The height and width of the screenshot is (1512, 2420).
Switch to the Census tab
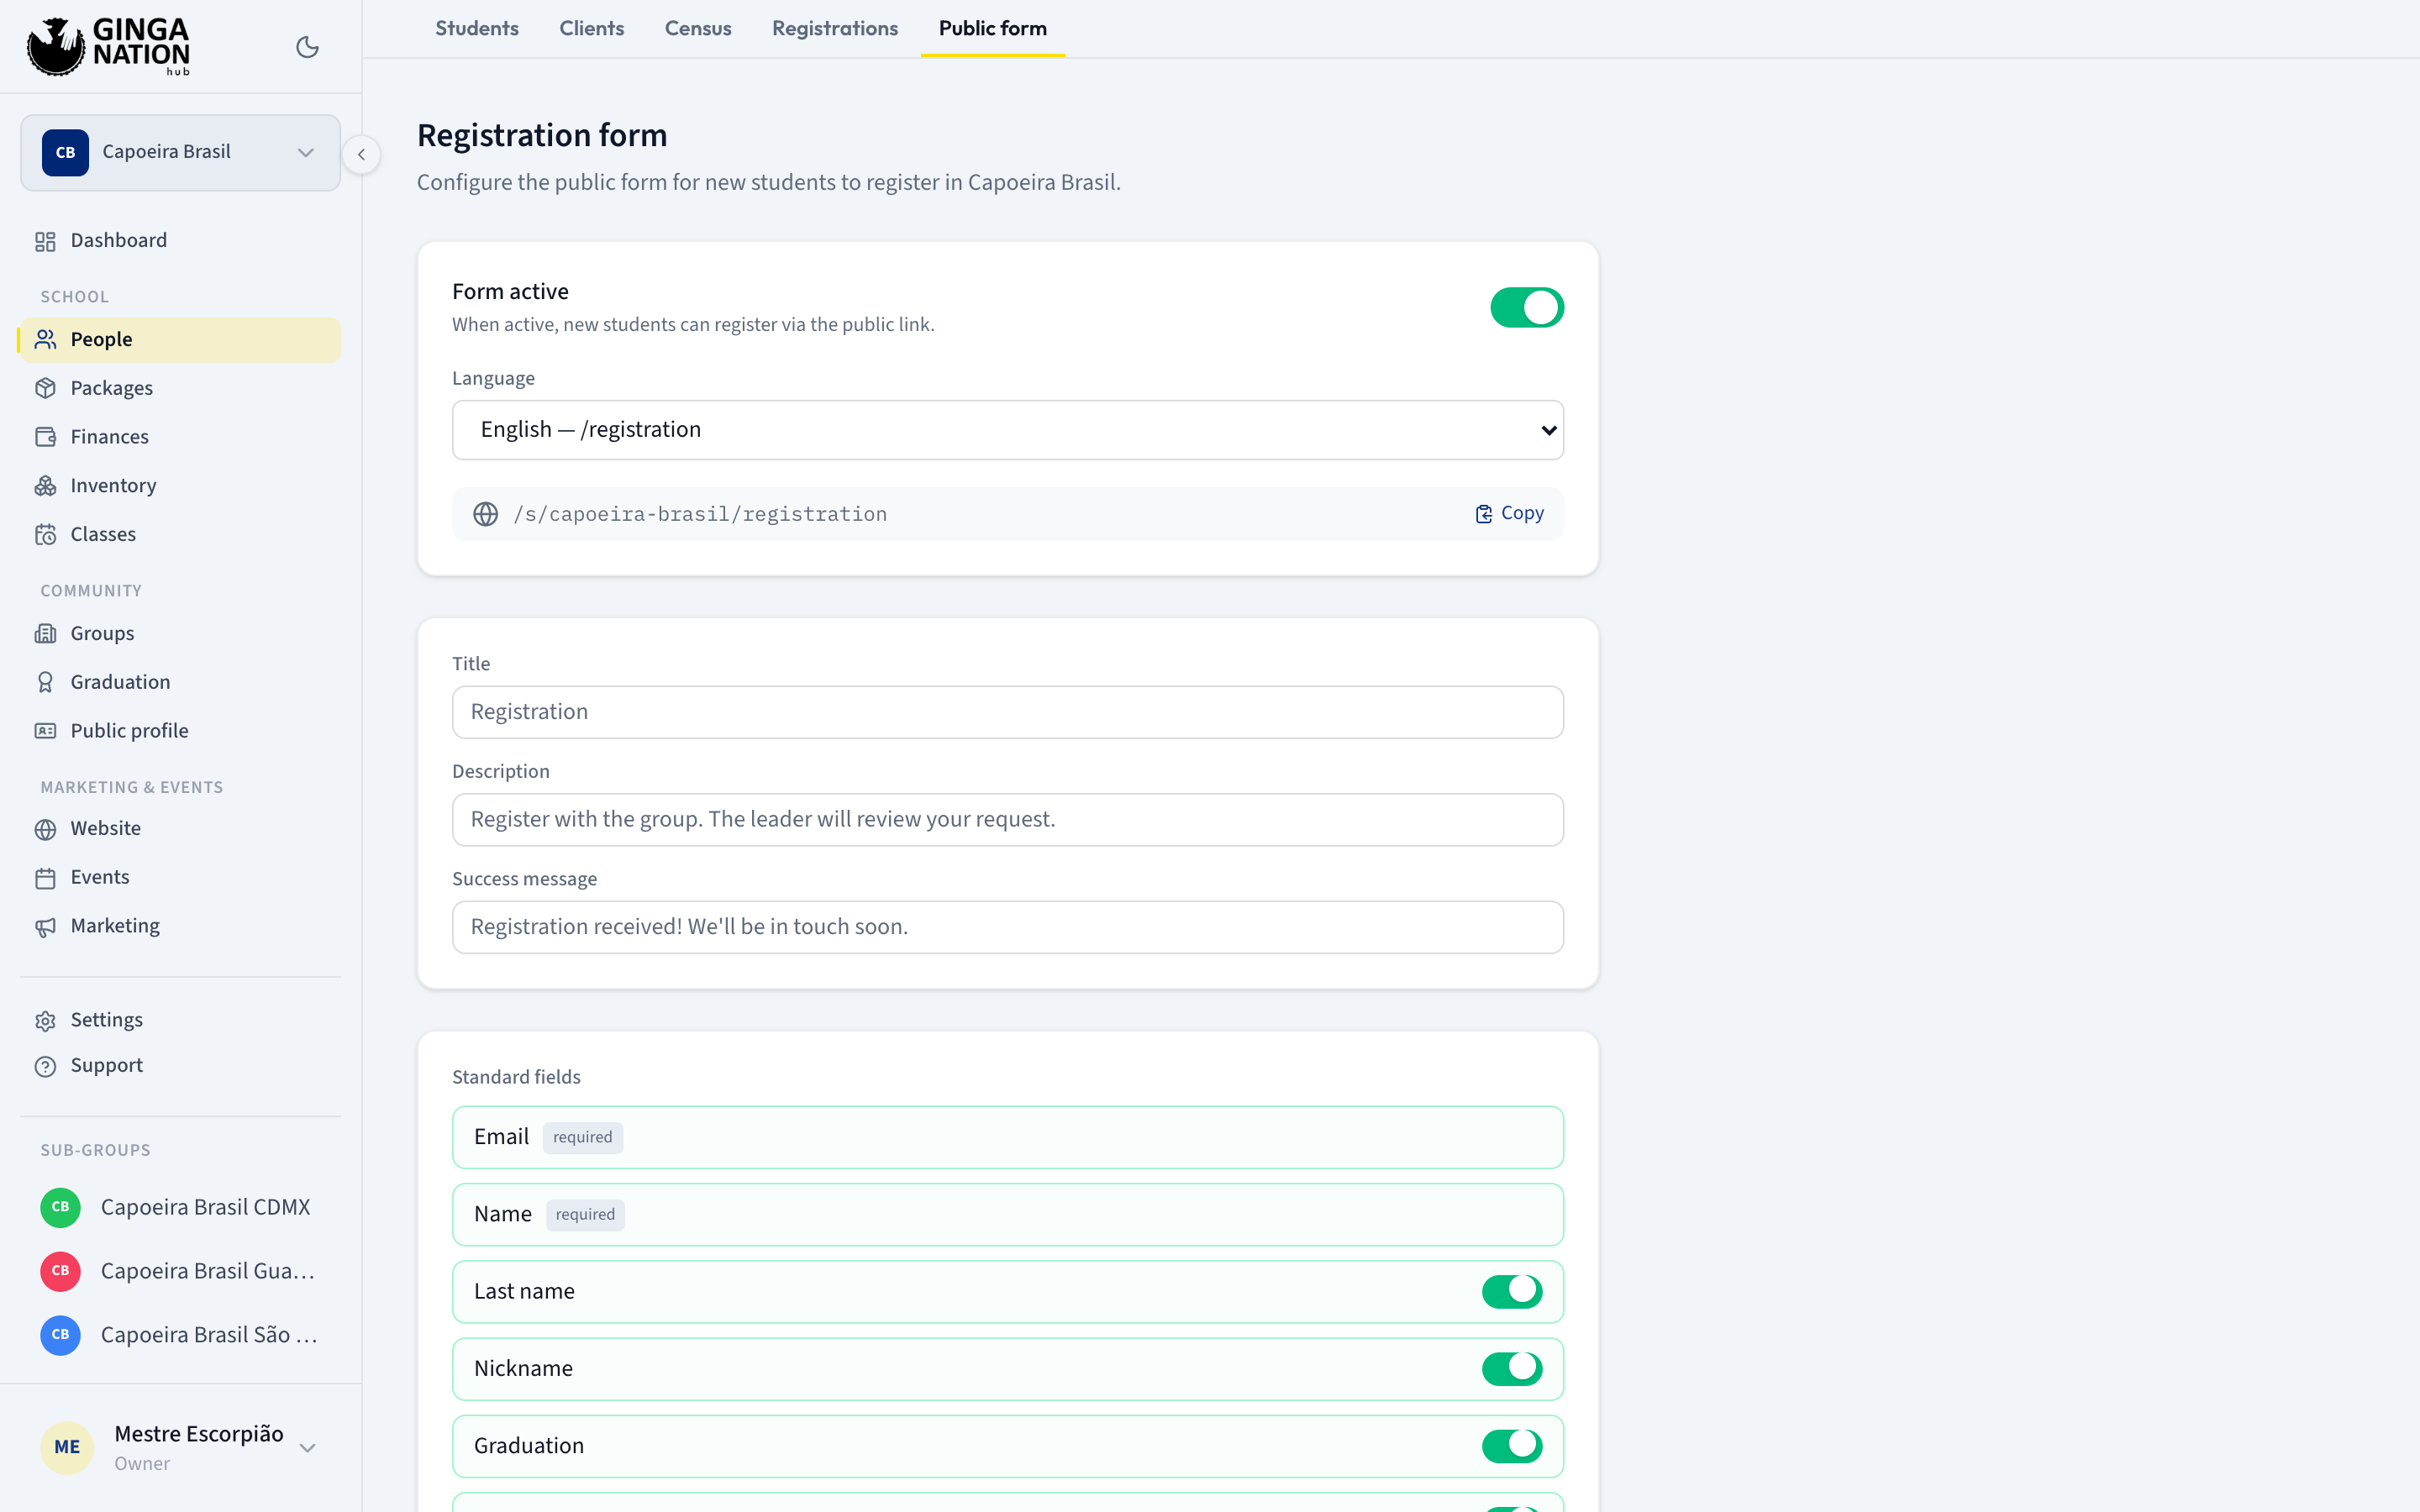tap(698, 28)
